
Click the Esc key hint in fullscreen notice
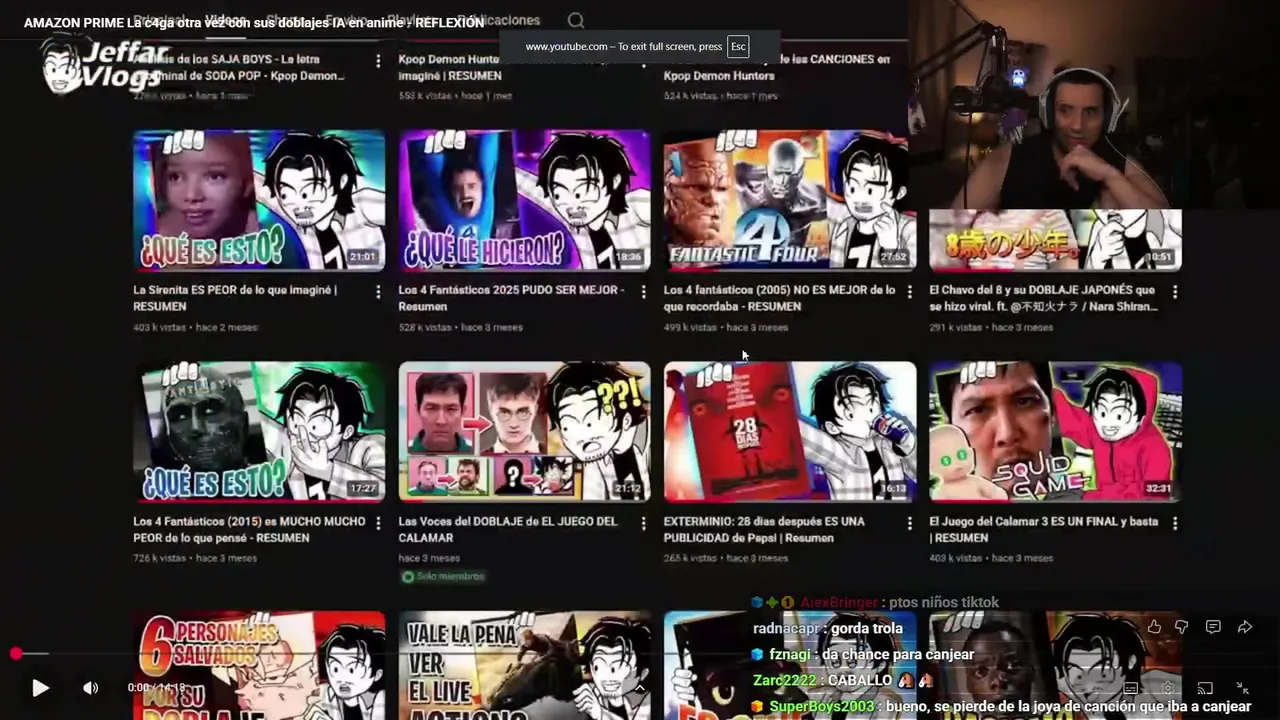(738, 46)
